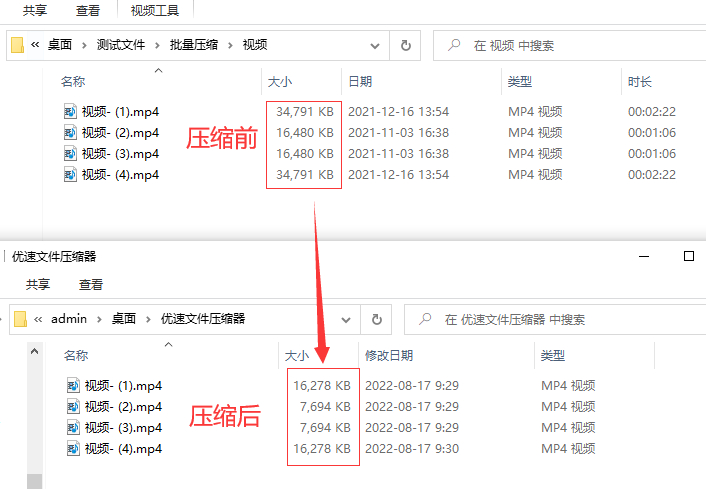Open address history dropdown in 视频 window
Image resolution: width=706 pixels, height=489 pixels.
point(375,45)
